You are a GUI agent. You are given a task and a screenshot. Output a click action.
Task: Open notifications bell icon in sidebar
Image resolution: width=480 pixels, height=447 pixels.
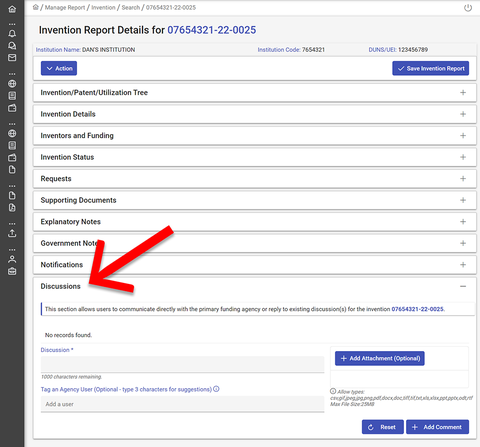tap(12, 33)
